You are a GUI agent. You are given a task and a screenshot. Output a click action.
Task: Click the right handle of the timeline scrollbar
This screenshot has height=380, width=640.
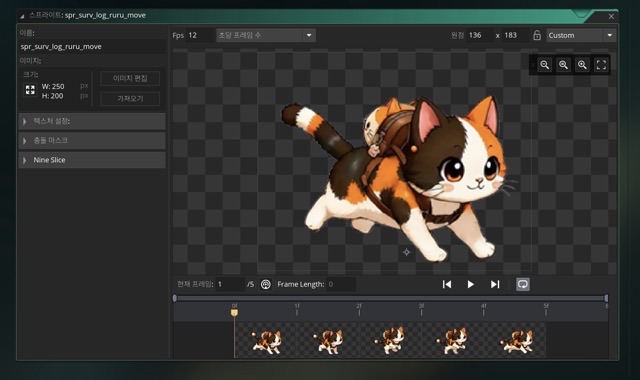click(606, 298)
